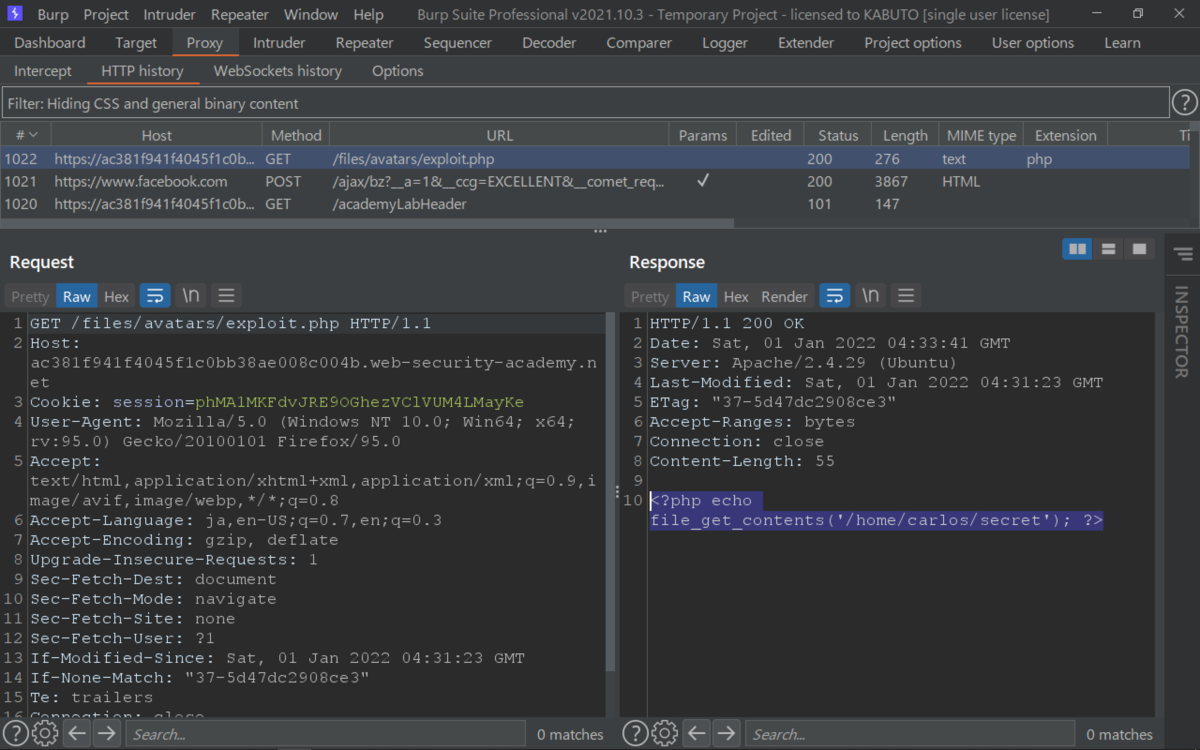Open the Help menu
The height and width of the screenshot is (750, 1200).
[x=368, y=15]
